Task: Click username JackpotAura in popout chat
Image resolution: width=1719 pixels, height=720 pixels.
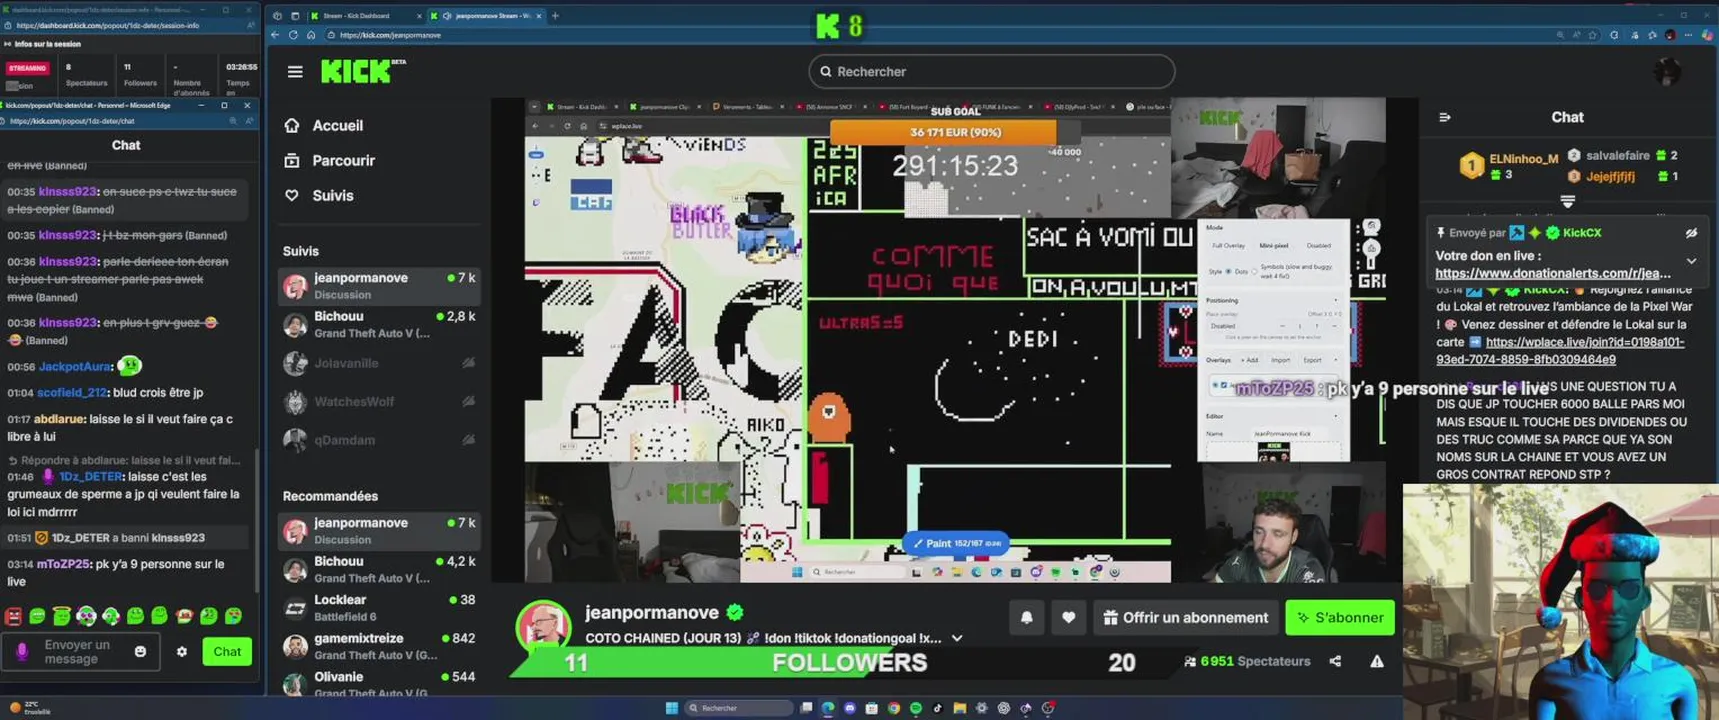Action: pyautogui.click(x=75, y=367)
